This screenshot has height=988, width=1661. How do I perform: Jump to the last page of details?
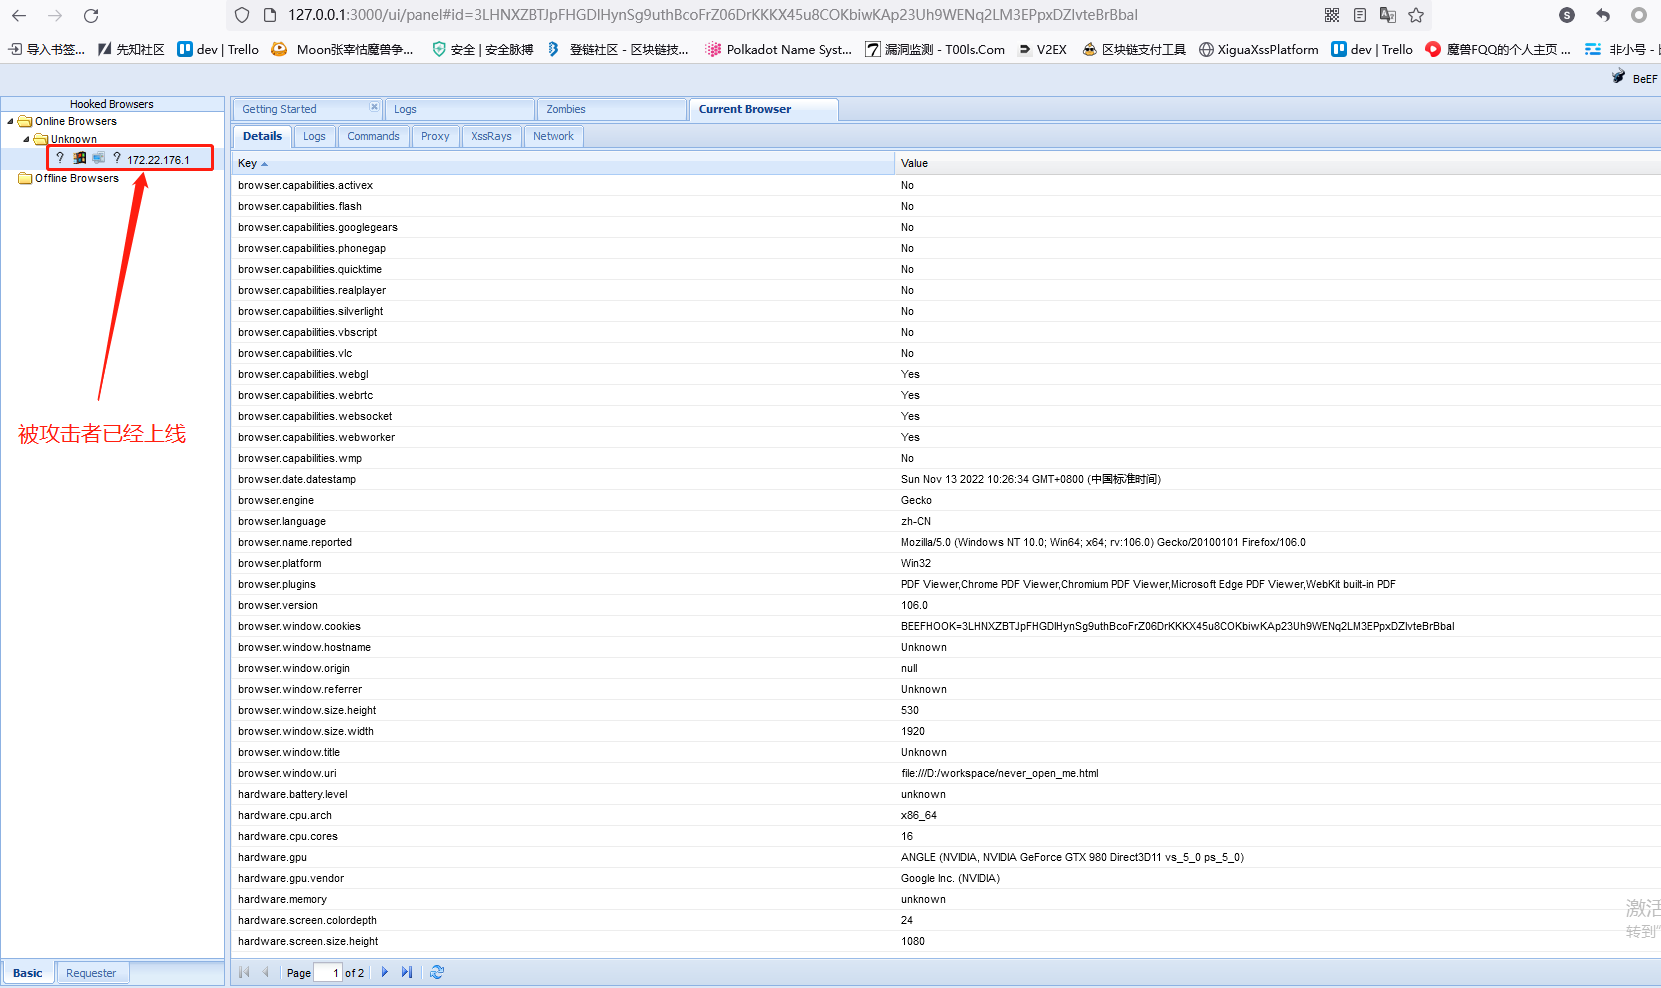(407, 972)
